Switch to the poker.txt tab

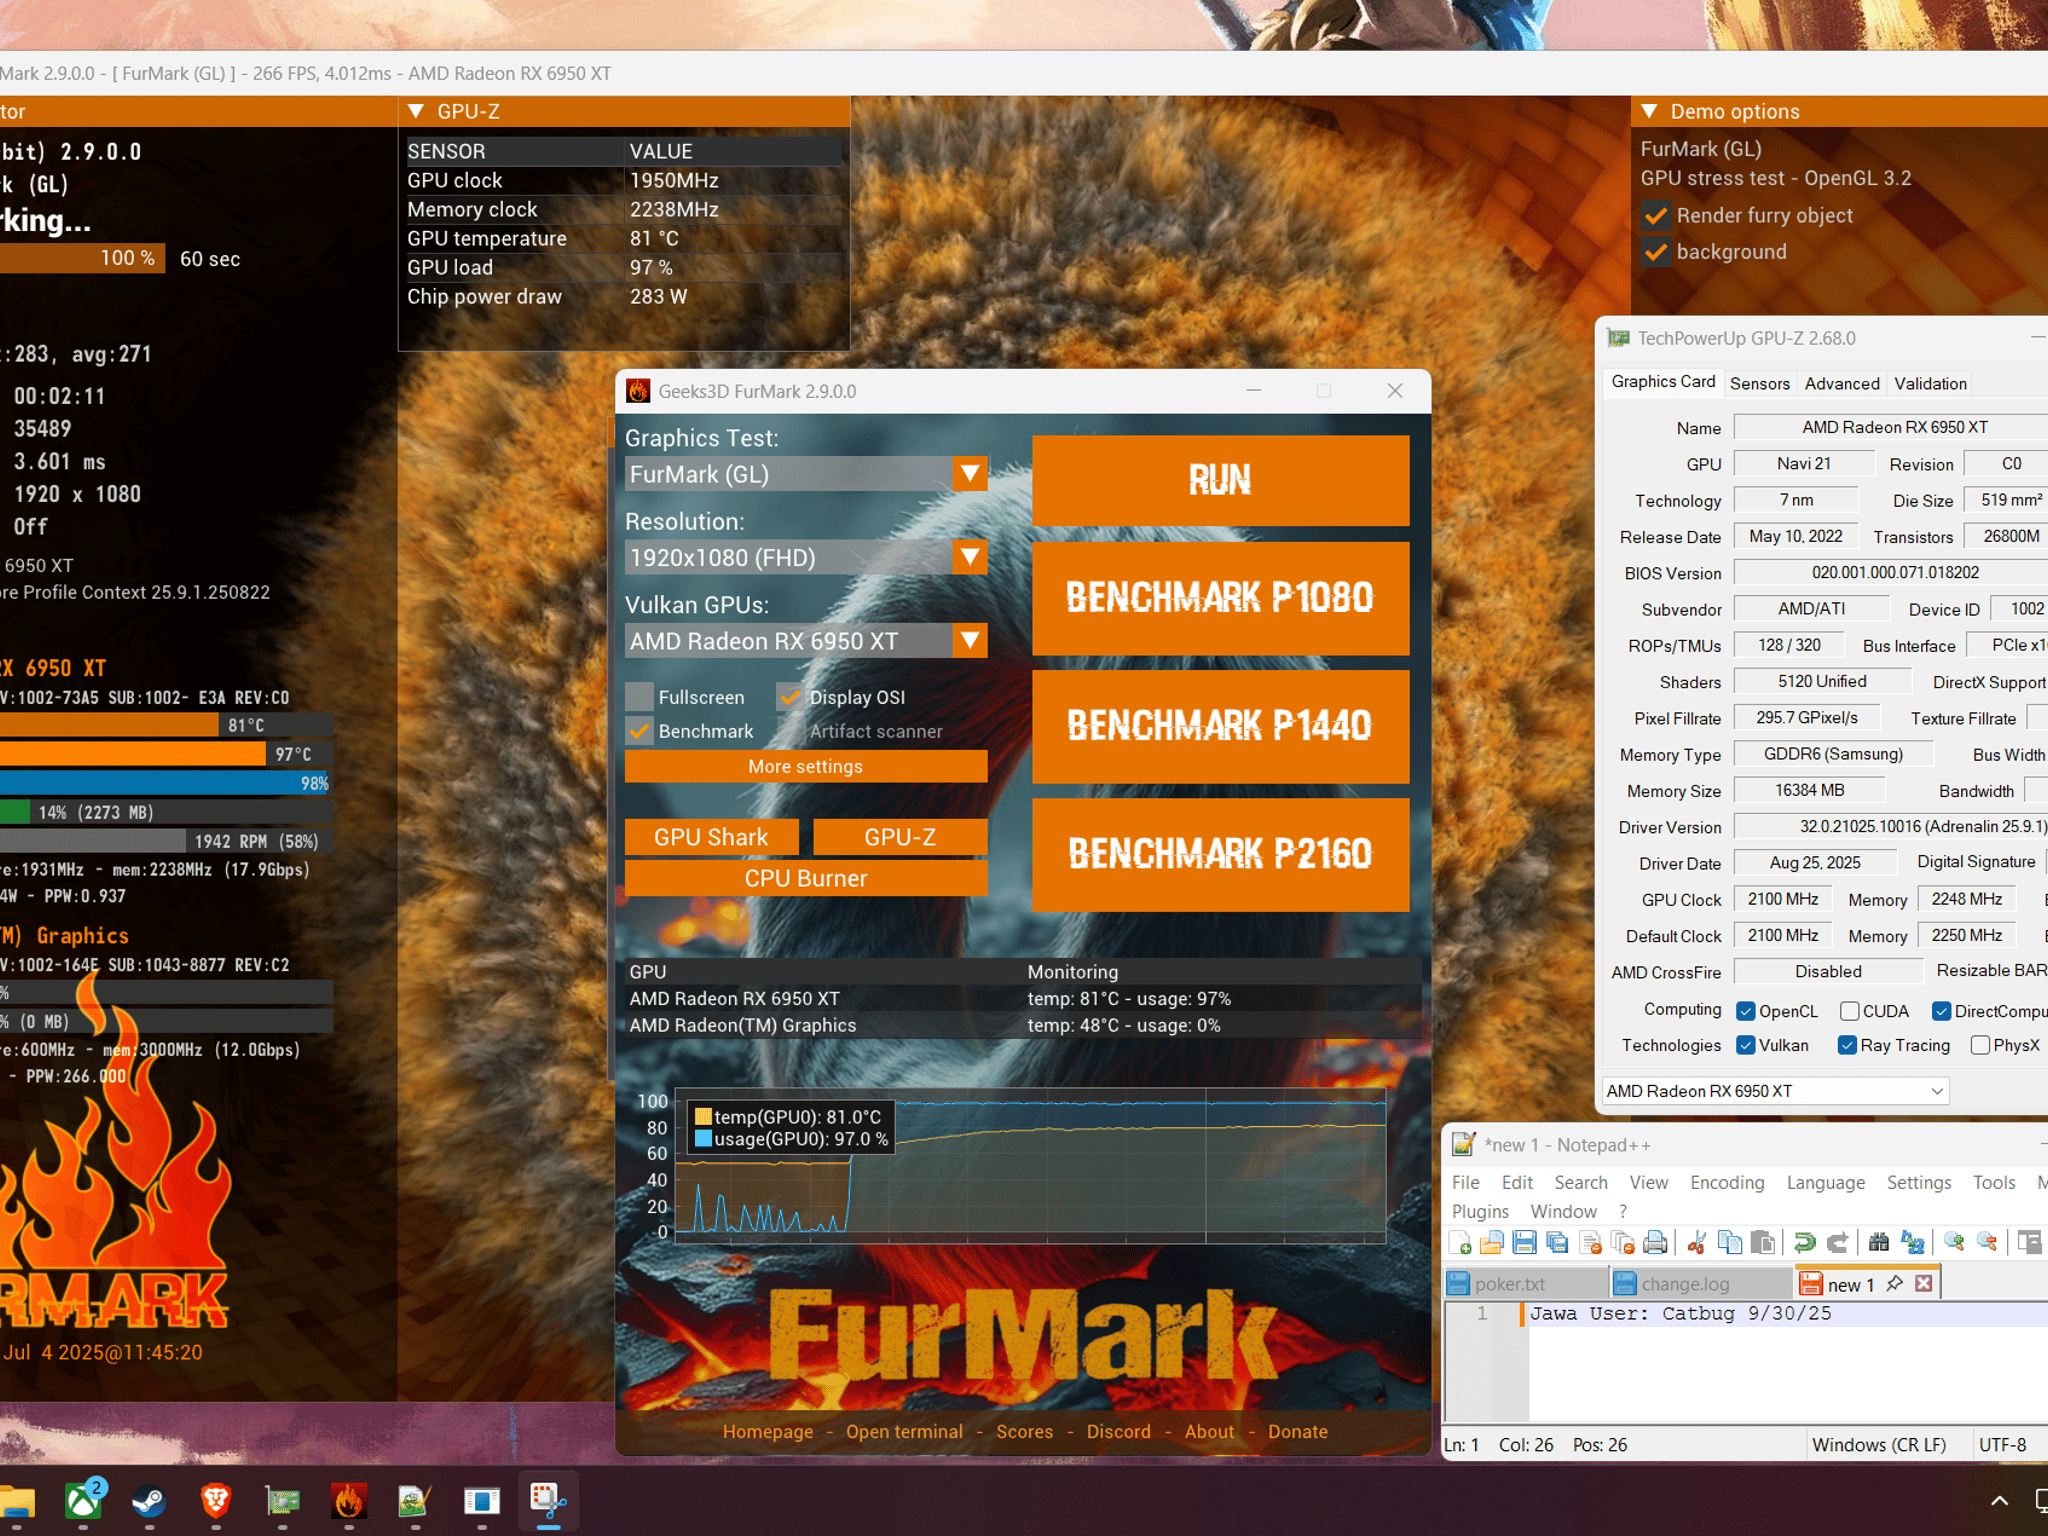tap(1526, 1284)
